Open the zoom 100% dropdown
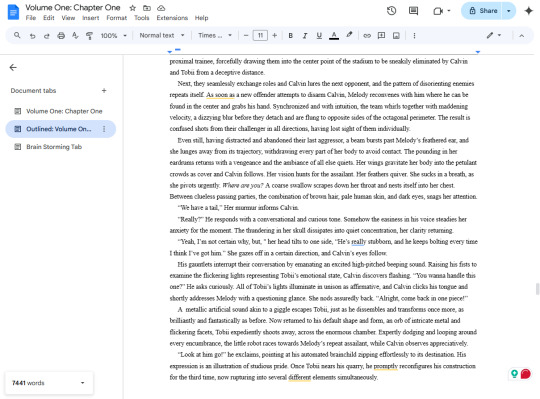The image size is (540, 399). tap(114, 35)
